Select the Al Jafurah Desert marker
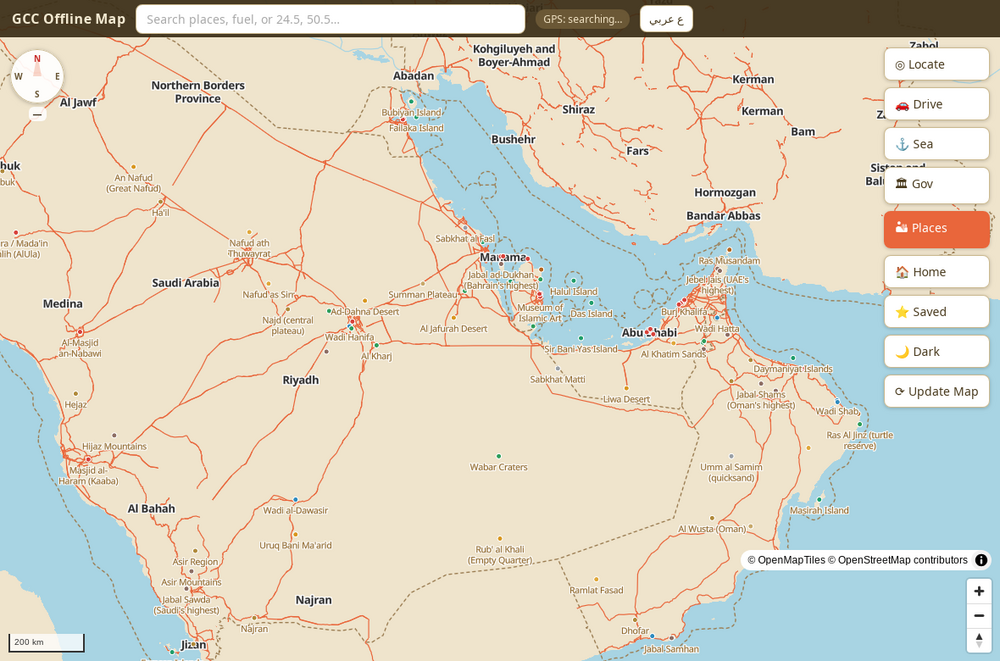Image resolution: width=1000 pixels, height=661 pixels. pyautogui.click(x=453, y=318)
